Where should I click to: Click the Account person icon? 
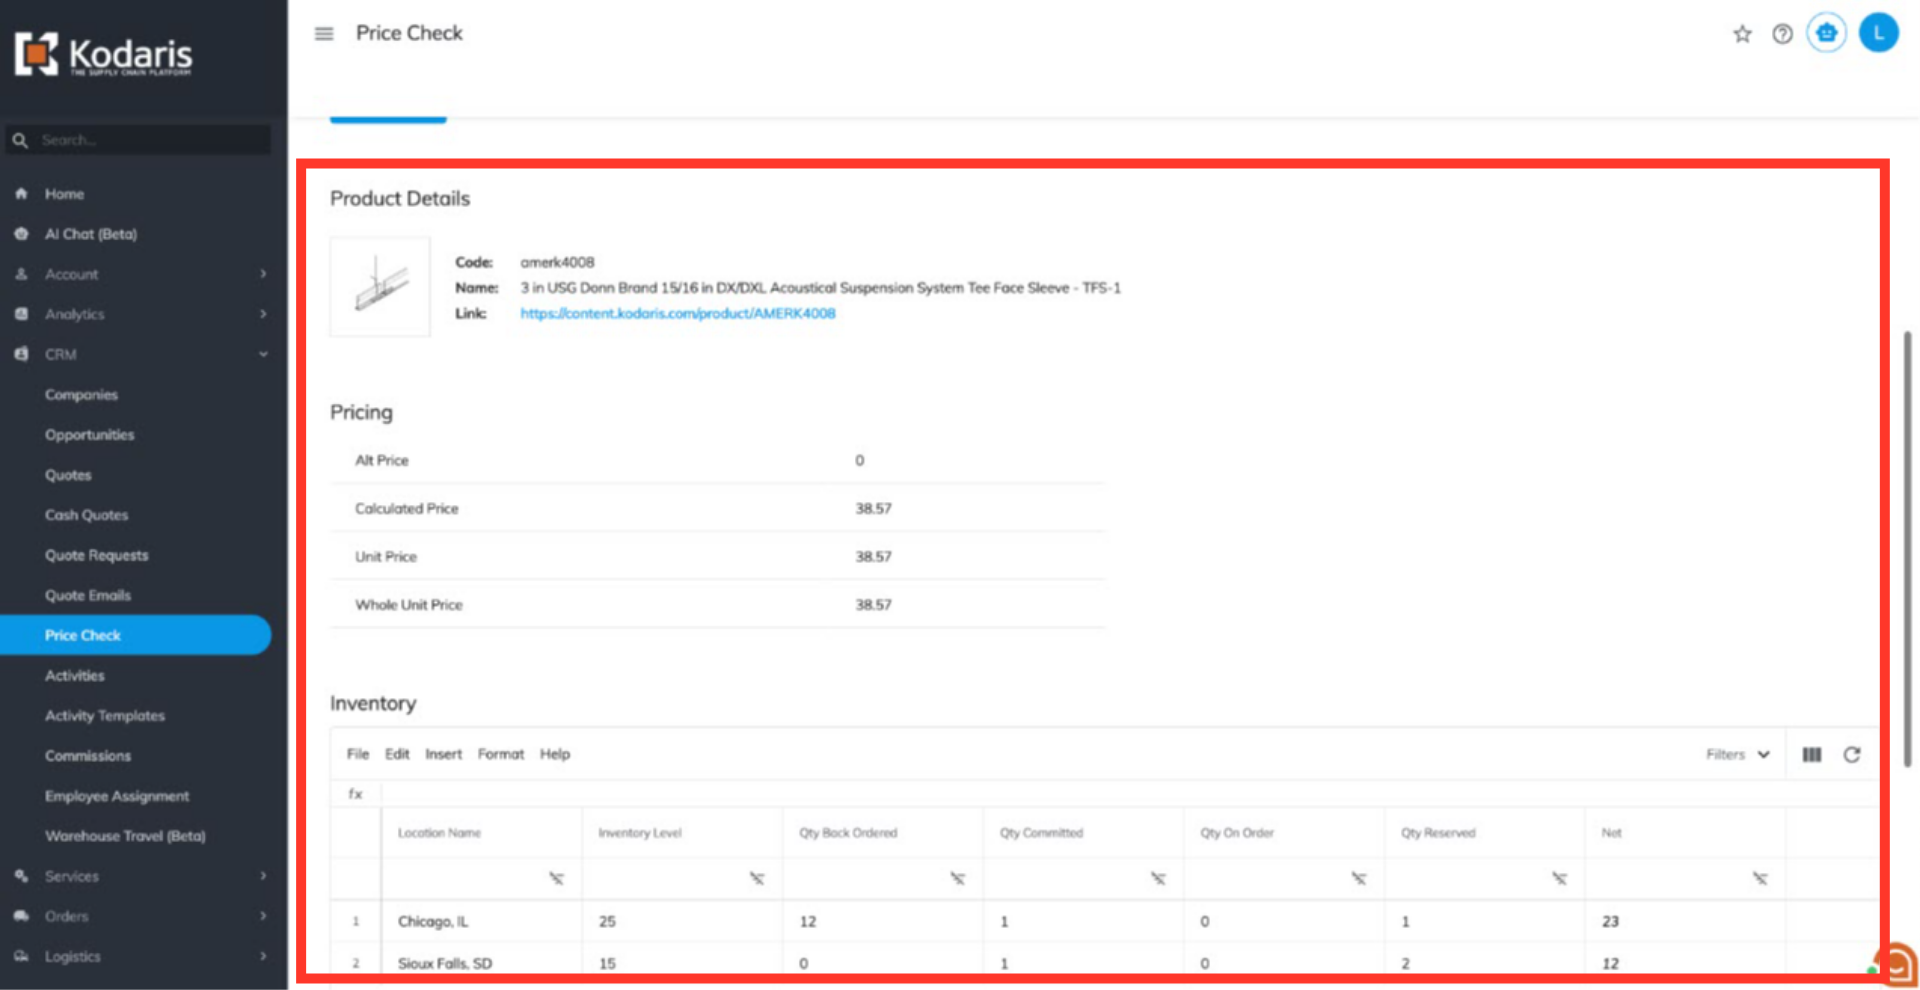[x=21, y=273]
